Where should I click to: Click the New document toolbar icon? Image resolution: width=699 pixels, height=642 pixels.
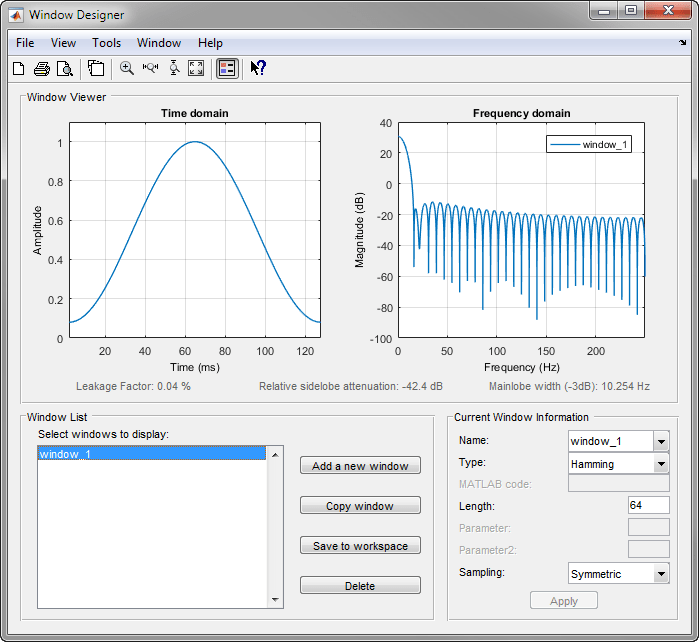coord(19,69)
